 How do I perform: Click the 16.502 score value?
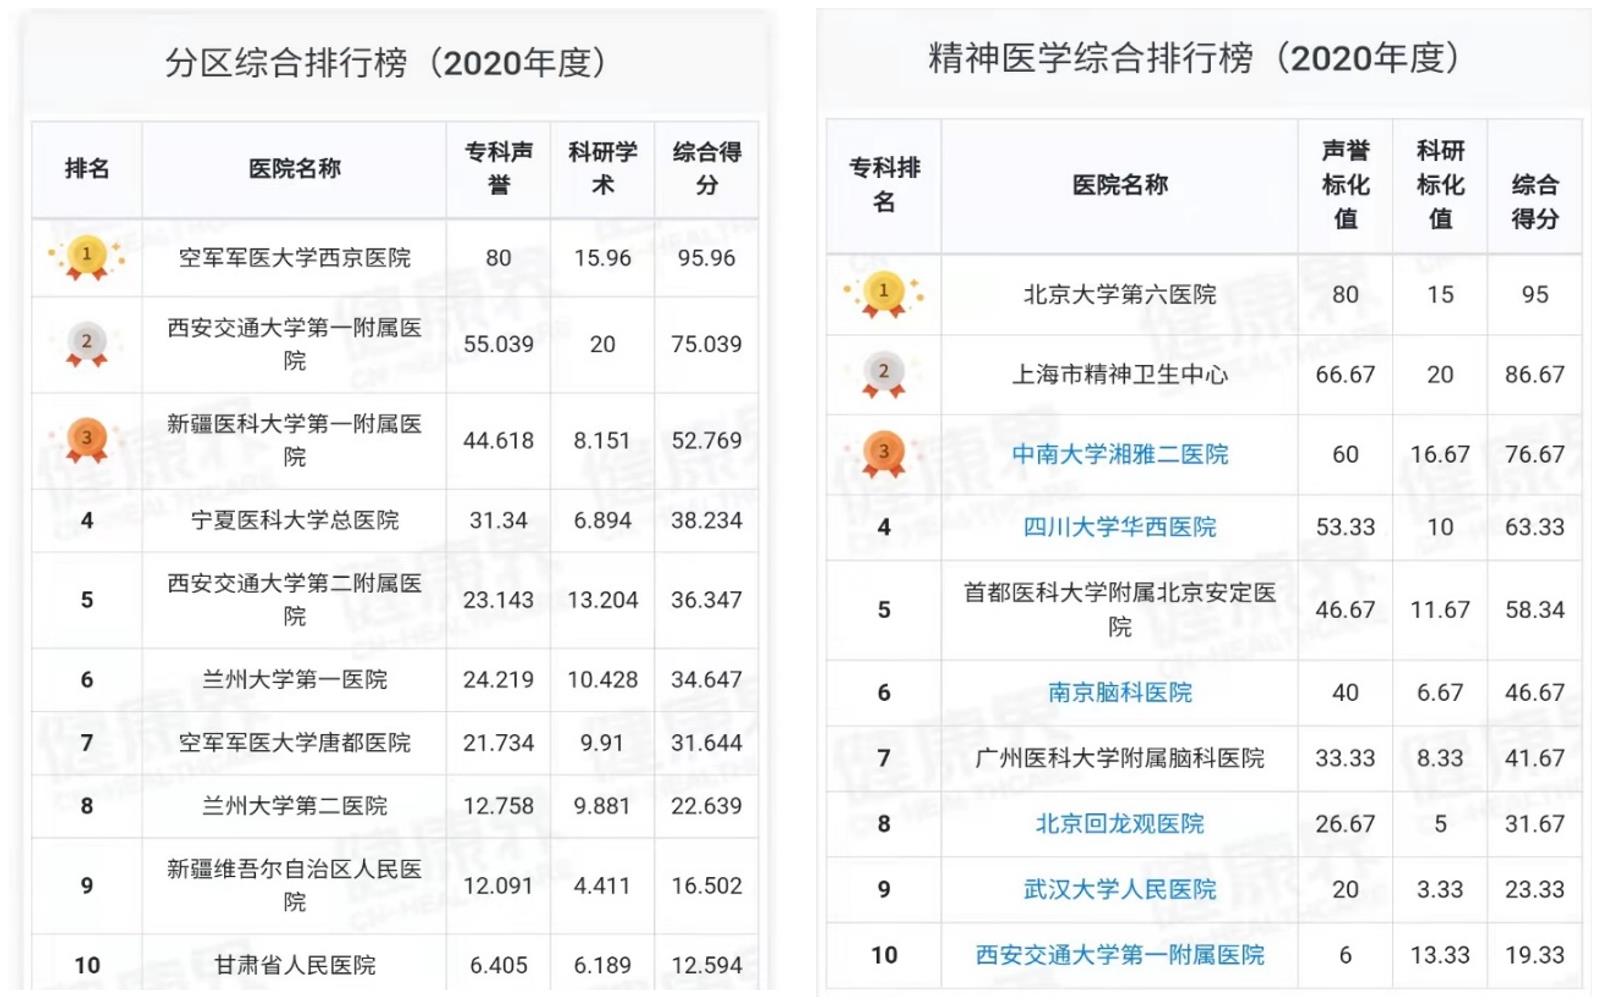[x=707, y=886]
